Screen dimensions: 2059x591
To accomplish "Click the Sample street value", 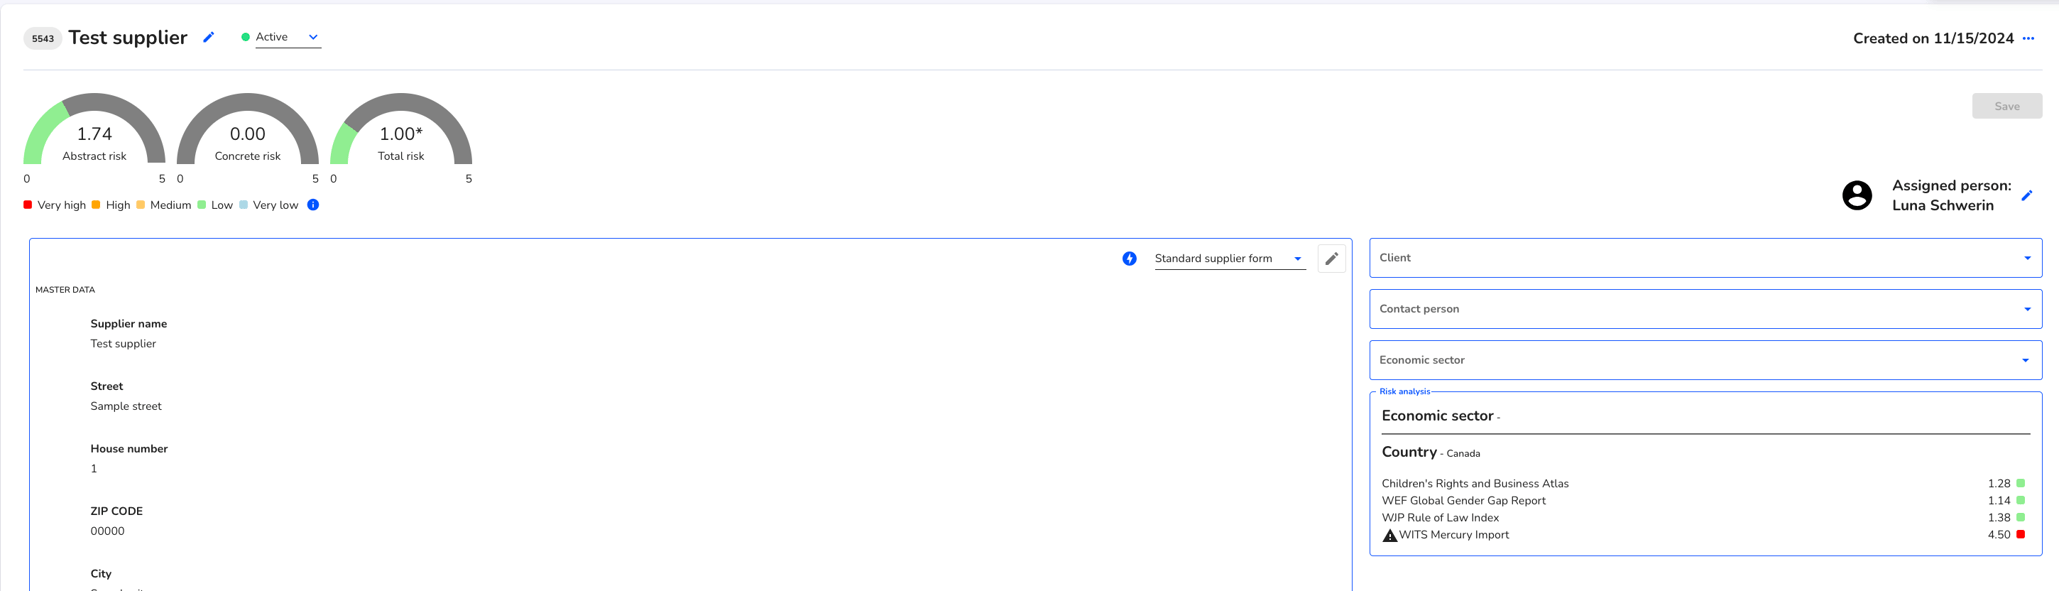I will 126,407.
